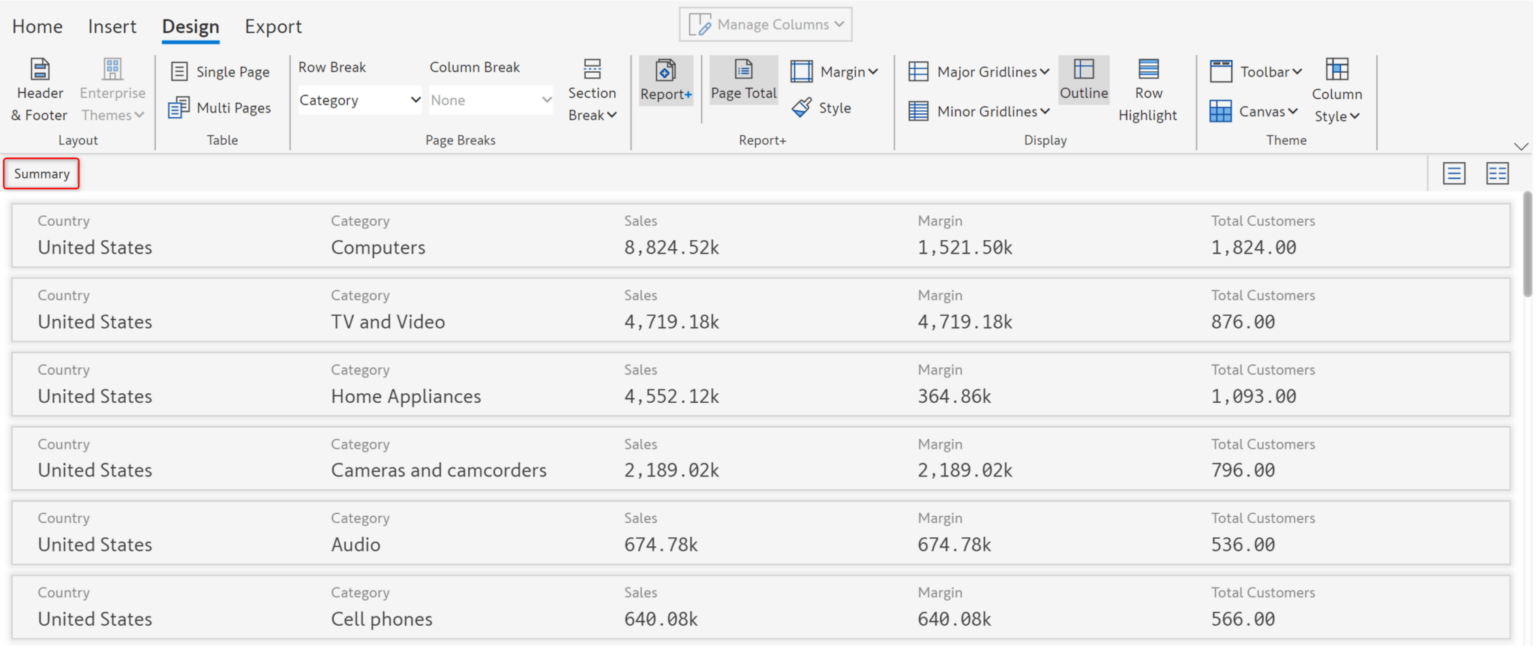This screenshot has height=649, width=1536.
Task: Select Single Page table layout
Action: pyautogui.click(x=220, y=72)
